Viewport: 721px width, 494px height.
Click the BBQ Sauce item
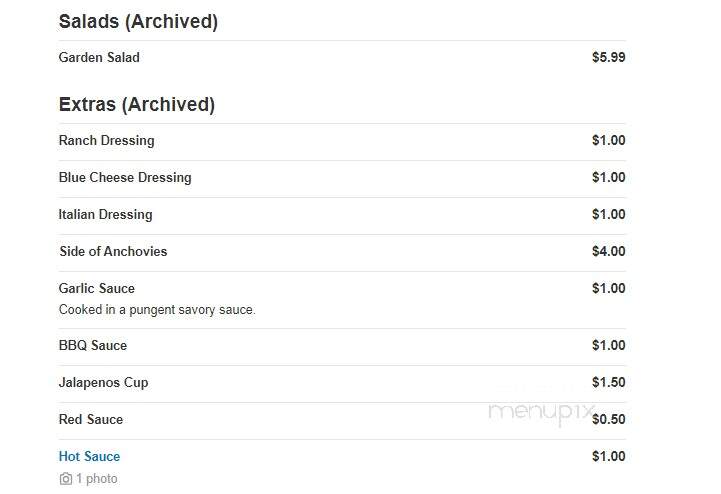(93, 345)
